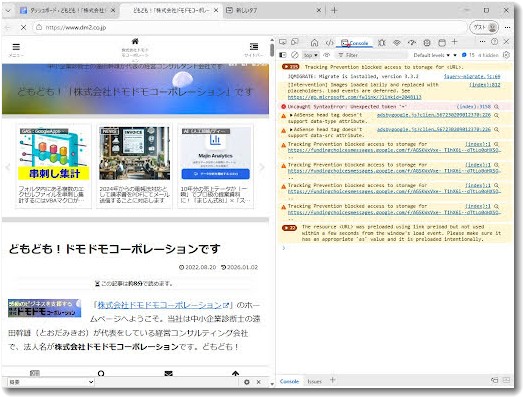The width and height of the screenshot is (523, 397).
Task: Click the header banner with site title
Action: click(x=135, y=89)
